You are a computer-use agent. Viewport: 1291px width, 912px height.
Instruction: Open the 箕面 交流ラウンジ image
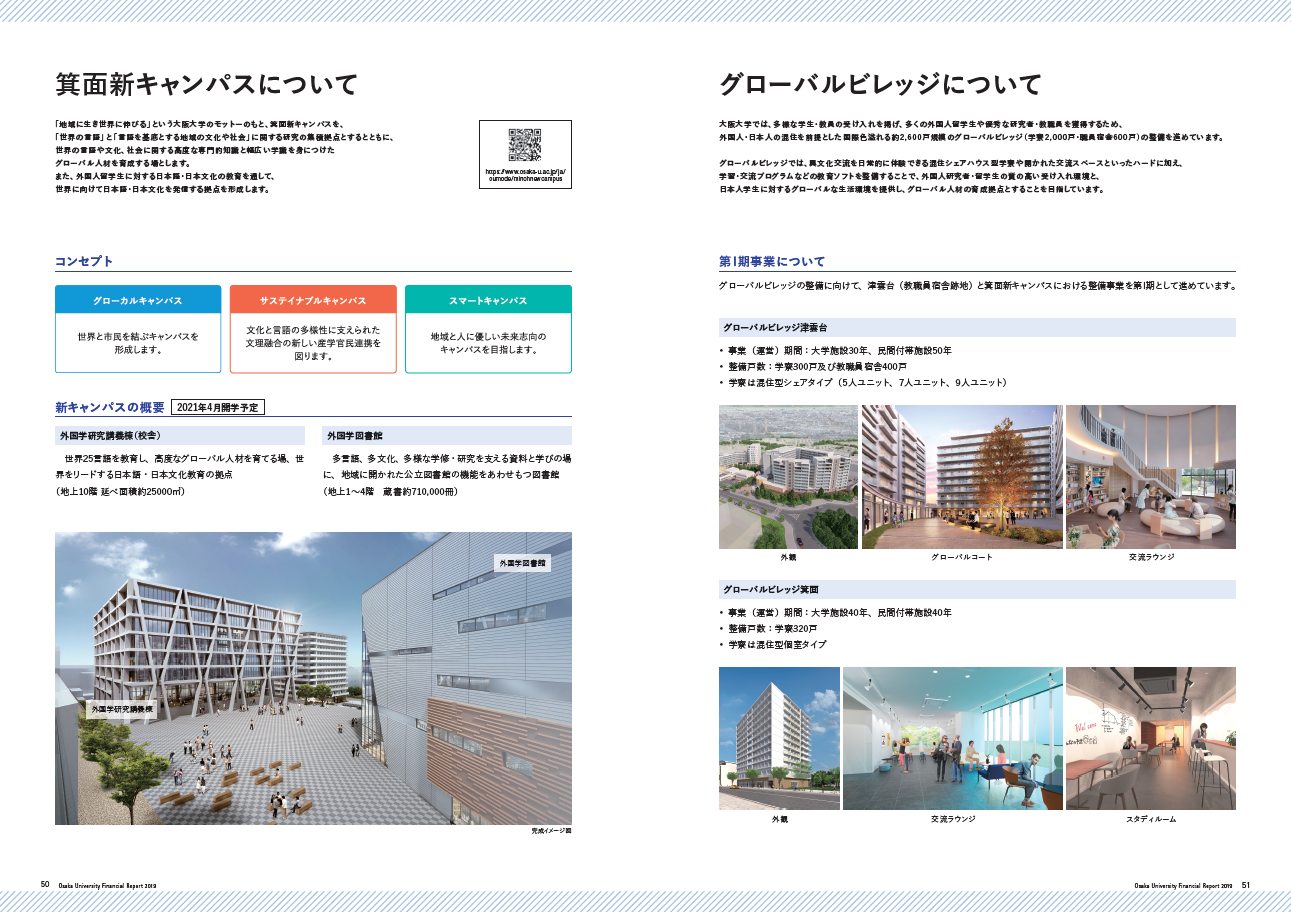[952, 738]
